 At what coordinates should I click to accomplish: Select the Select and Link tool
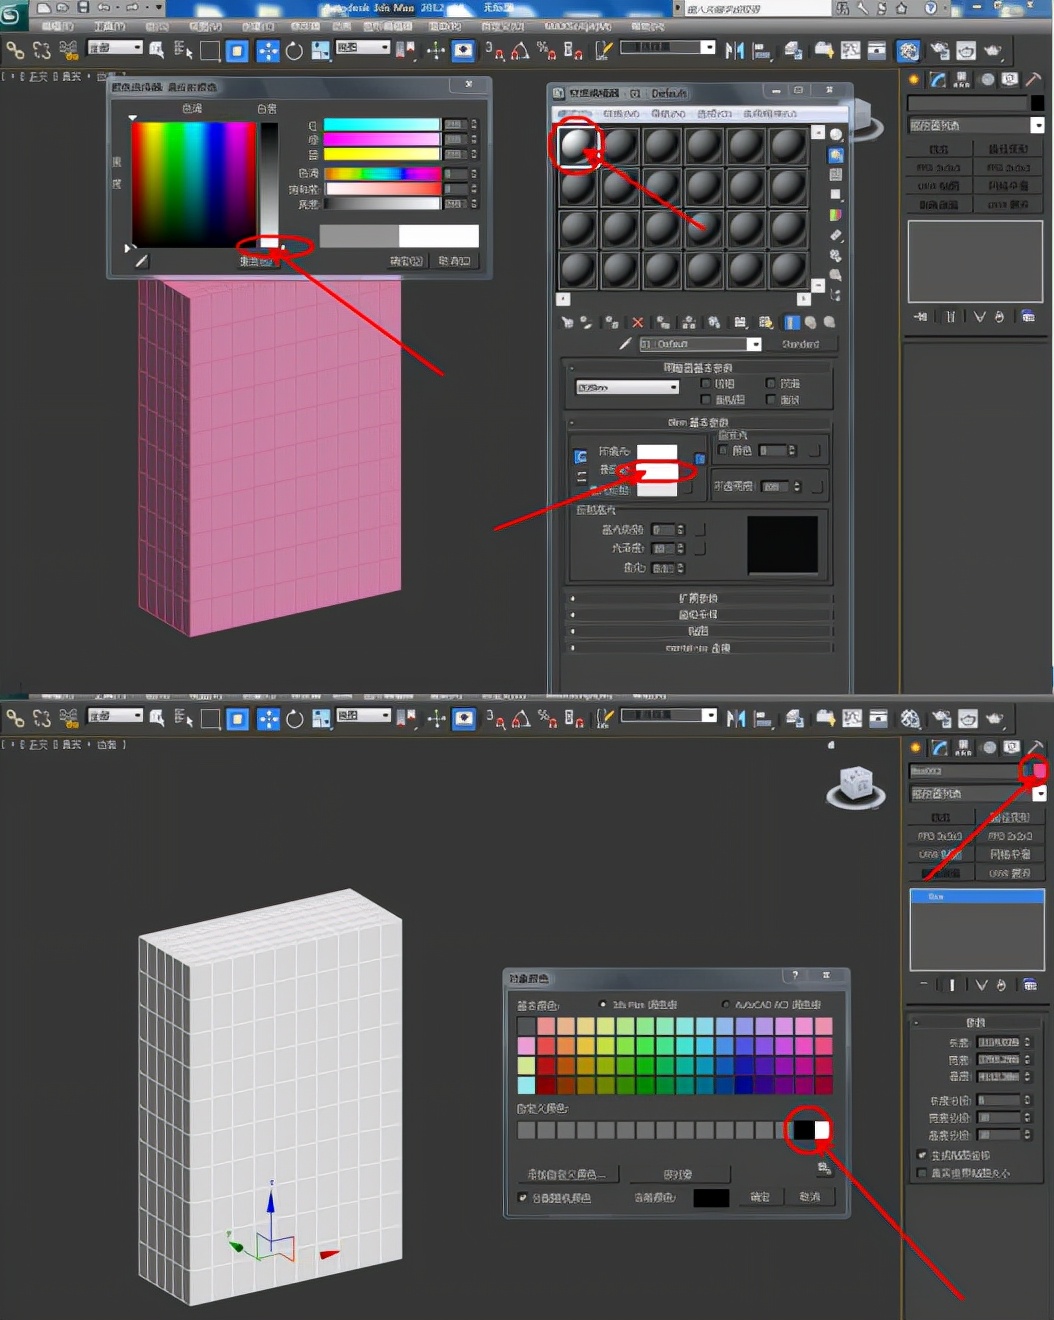pos(17,50)
